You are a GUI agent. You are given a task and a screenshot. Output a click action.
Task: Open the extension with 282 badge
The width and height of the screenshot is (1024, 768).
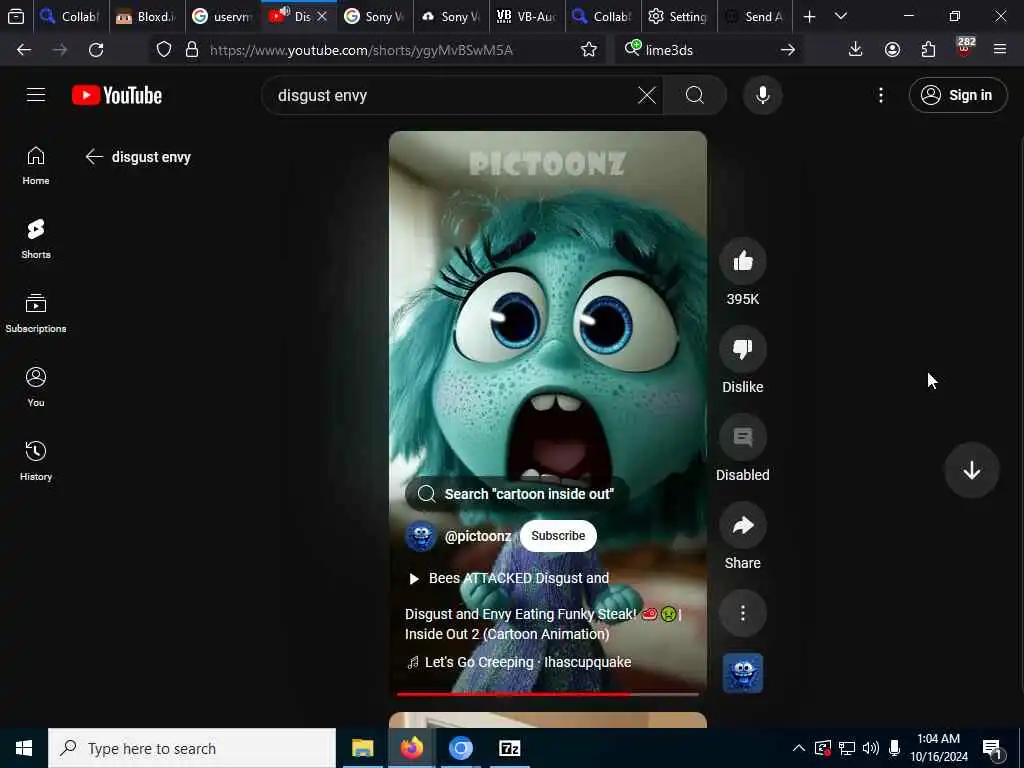(965, 48)
